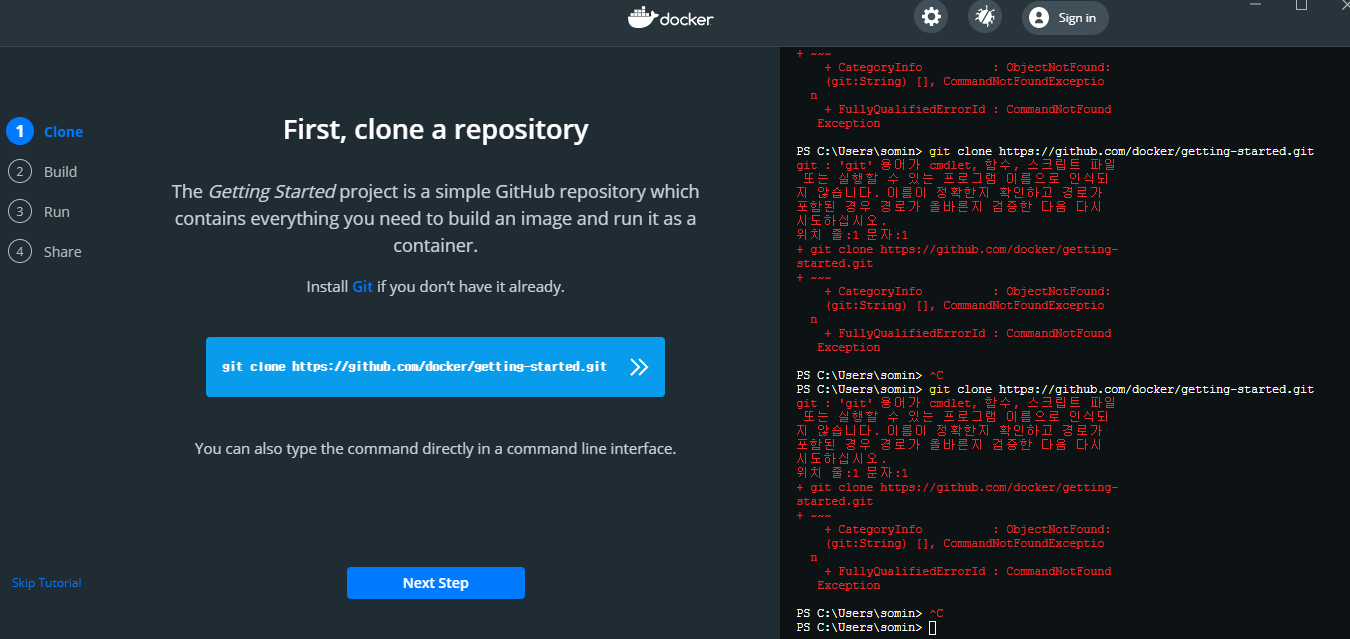Click the 'First, clone a repository' heading
The image size is (1350, 639).
[436, 130]
